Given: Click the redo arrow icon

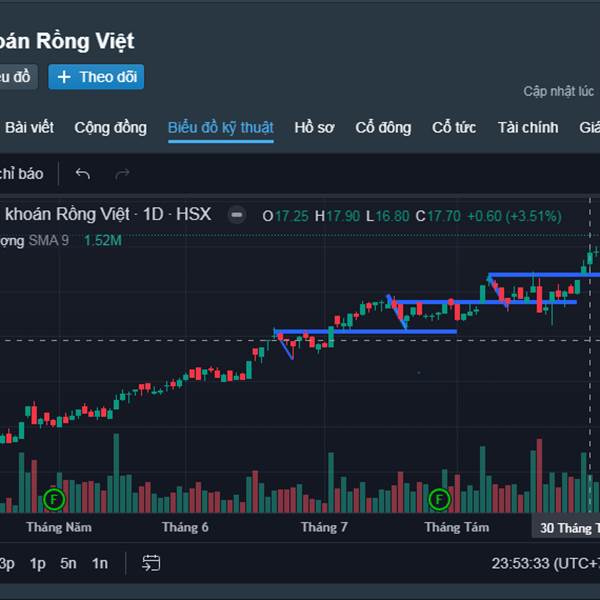Looking at the screenshot, I should click(122, 174).
